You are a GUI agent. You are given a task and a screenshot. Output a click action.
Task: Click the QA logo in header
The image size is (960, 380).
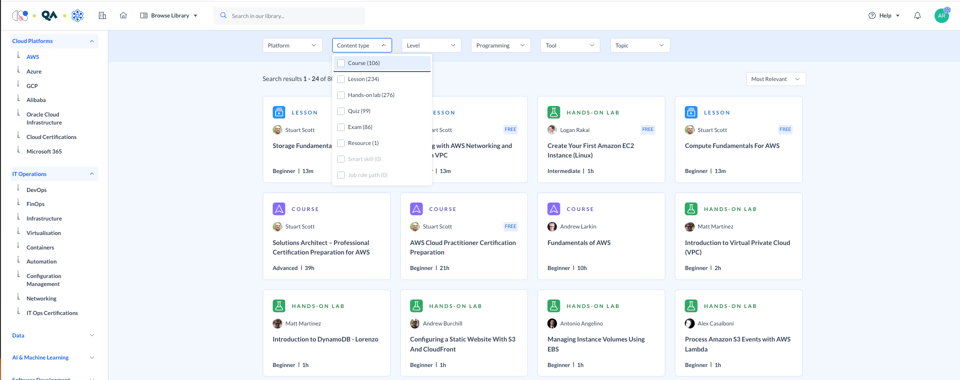[x=50, y=15]
